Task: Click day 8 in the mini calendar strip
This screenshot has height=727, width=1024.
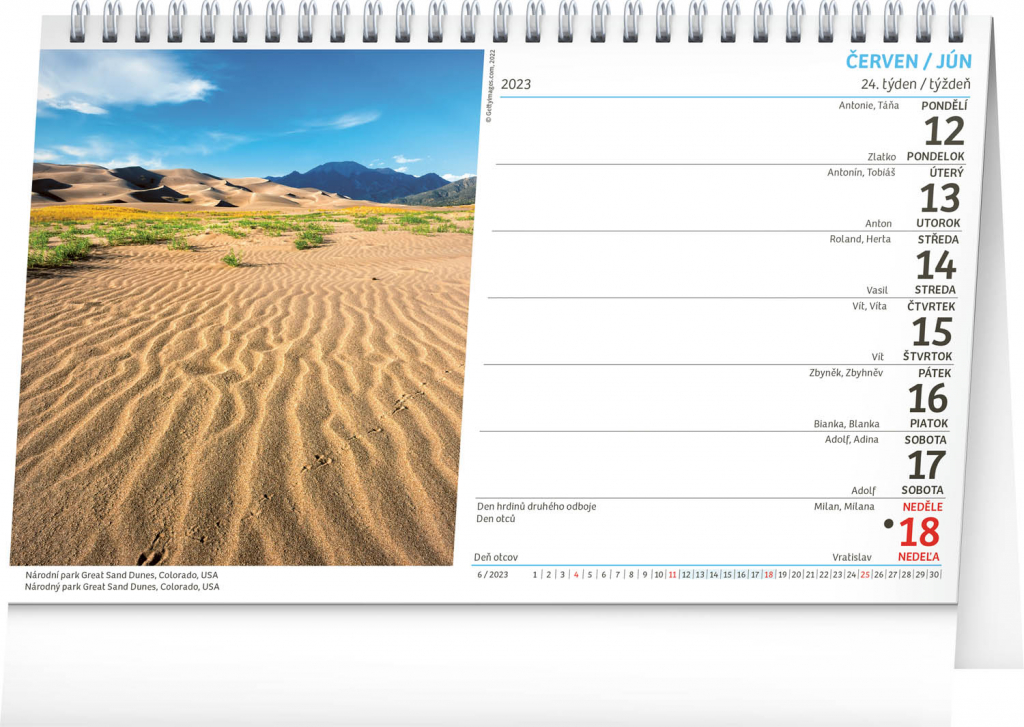Action: (631, 575)
